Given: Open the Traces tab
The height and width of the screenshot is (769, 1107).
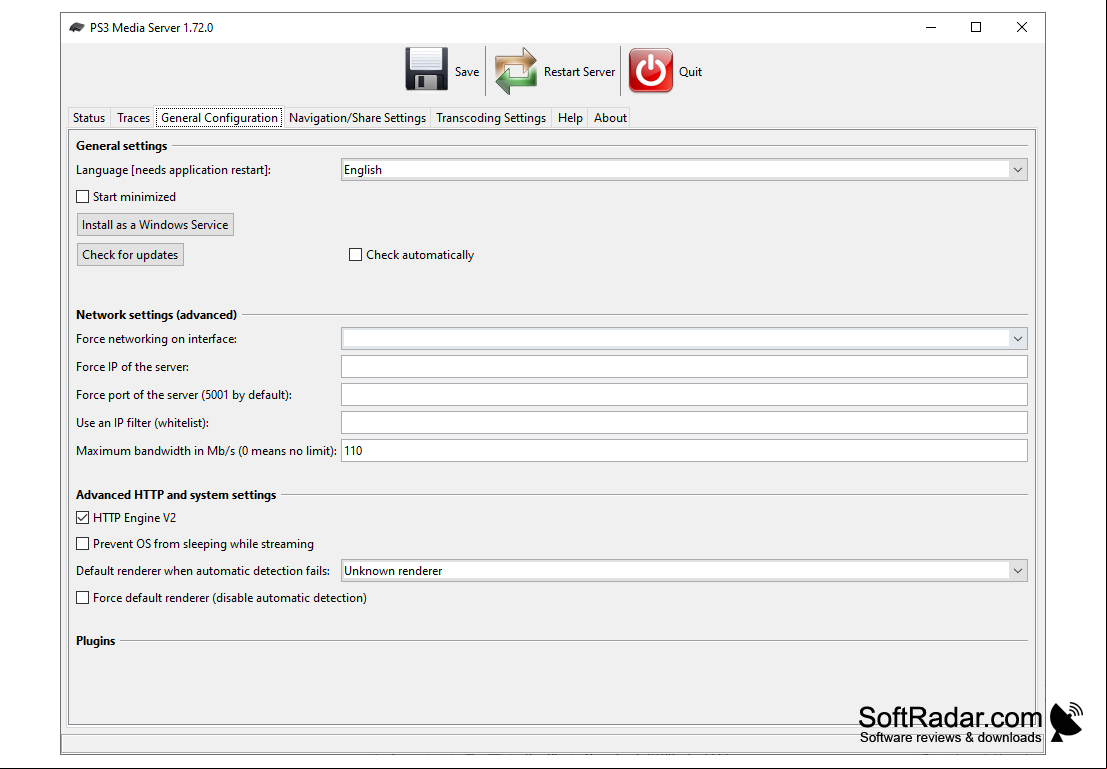Looking at the screenshot, I should (x=133, y=118).
